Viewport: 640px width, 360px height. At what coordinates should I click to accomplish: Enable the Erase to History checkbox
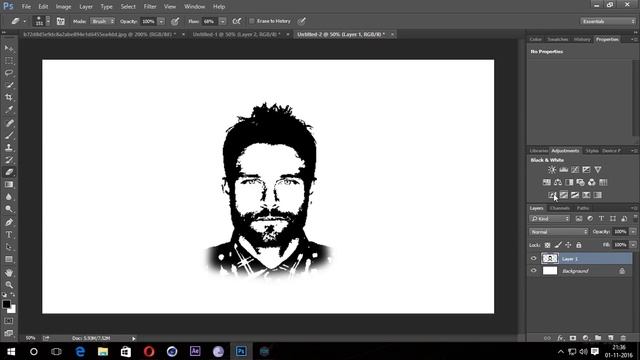click(252, 21)
